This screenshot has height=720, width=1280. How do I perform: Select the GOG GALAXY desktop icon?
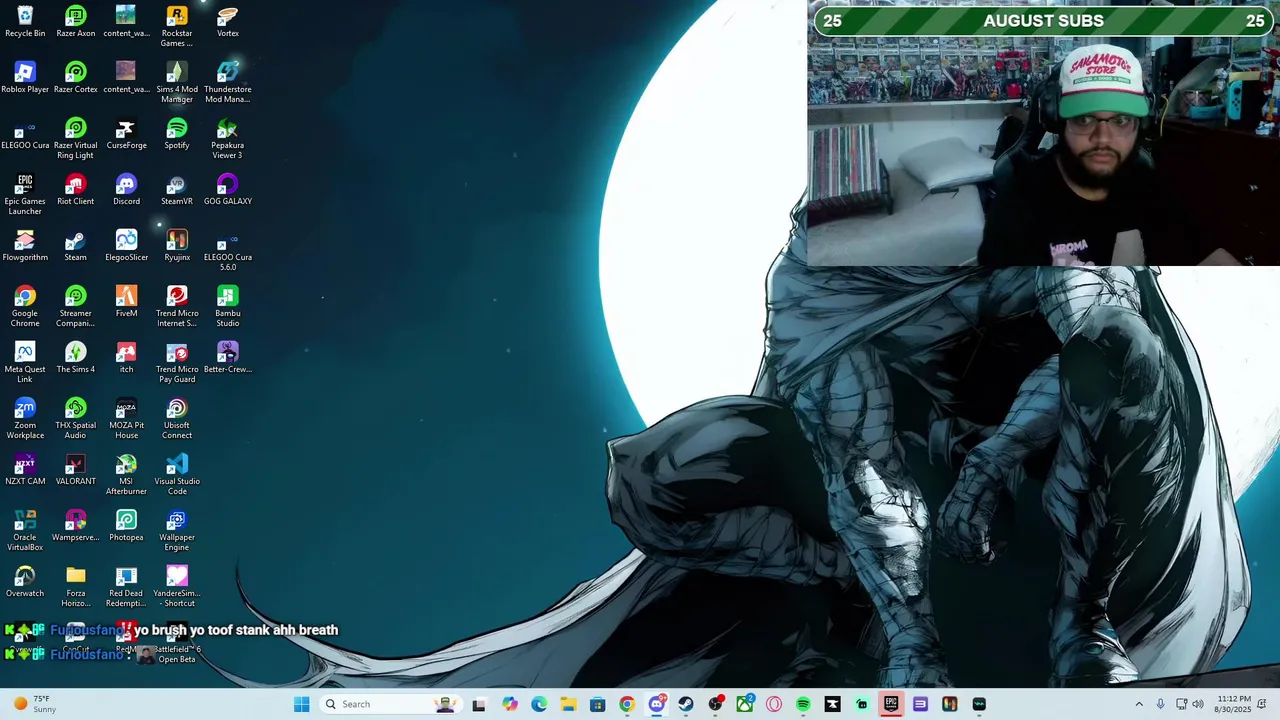pos(228,189)
